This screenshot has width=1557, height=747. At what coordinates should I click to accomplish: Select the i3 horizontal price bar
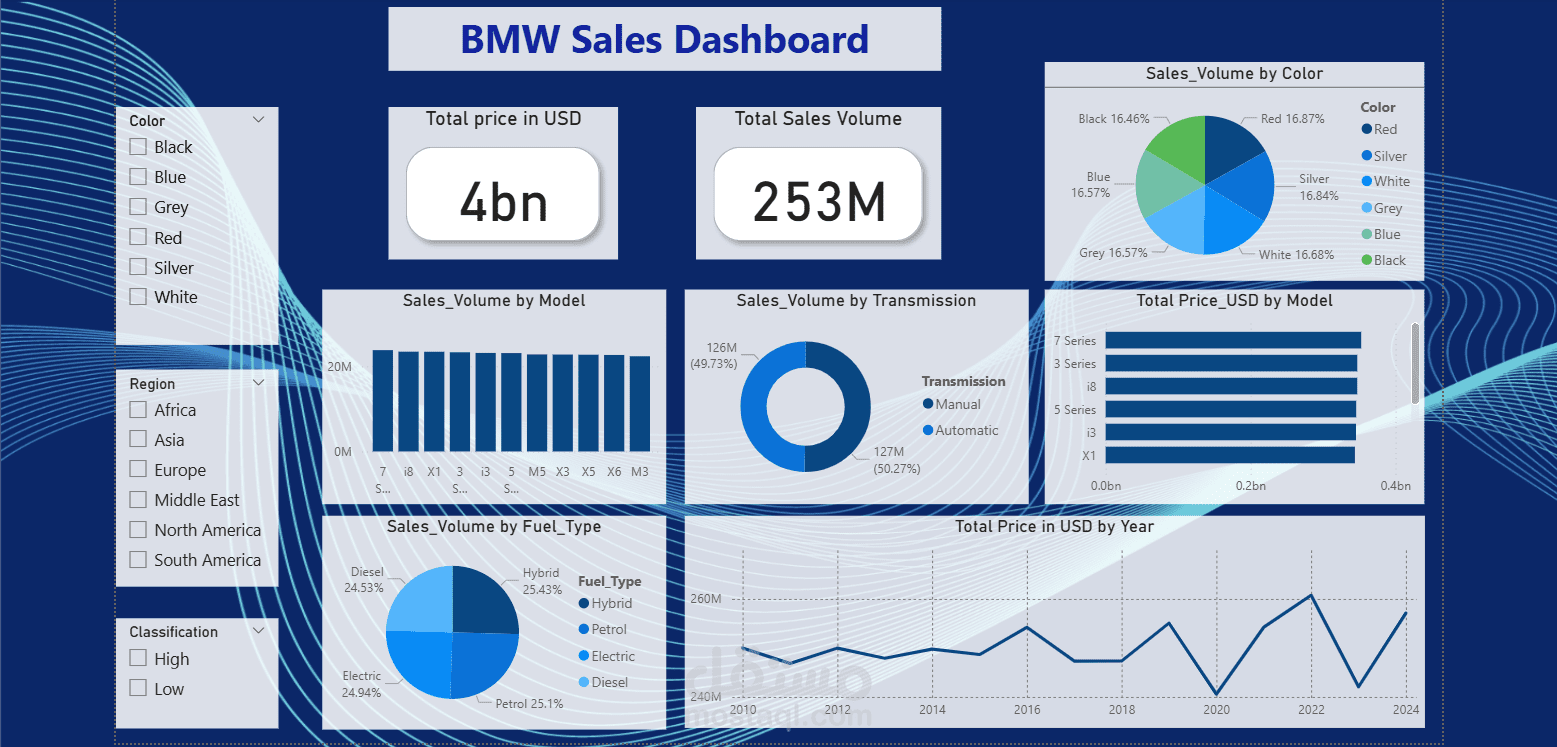coord(1230,432)
